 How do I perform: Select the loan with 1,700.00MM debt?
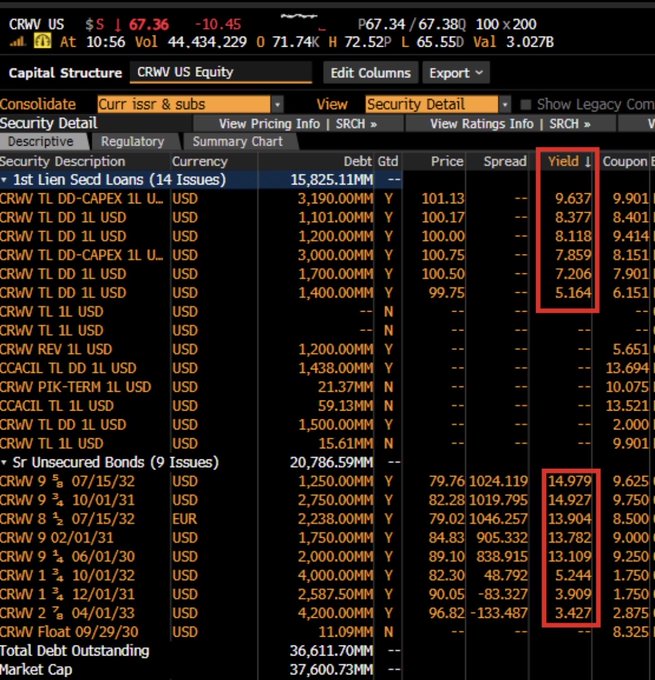click(328, 274)
